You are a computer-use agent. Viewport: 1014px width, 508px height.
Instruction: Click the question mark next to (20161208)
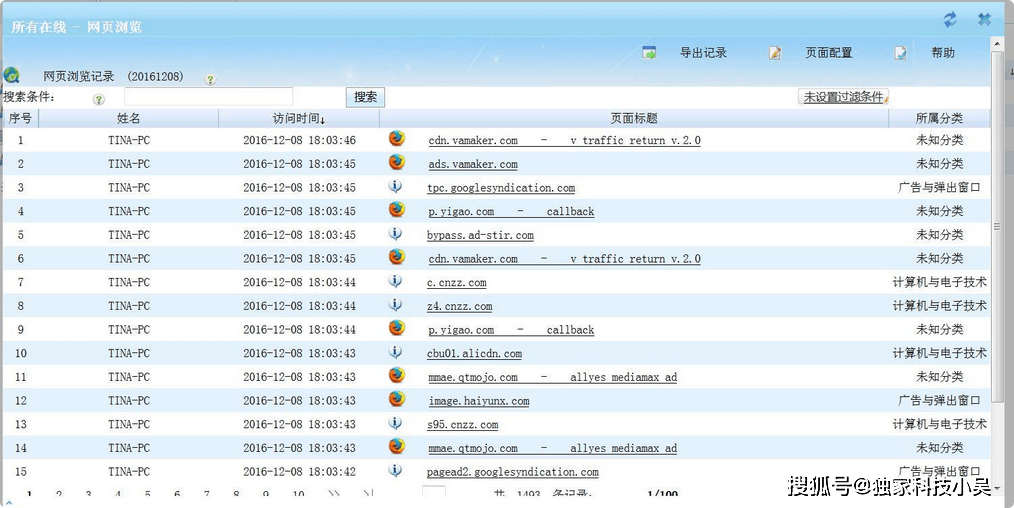210,79
